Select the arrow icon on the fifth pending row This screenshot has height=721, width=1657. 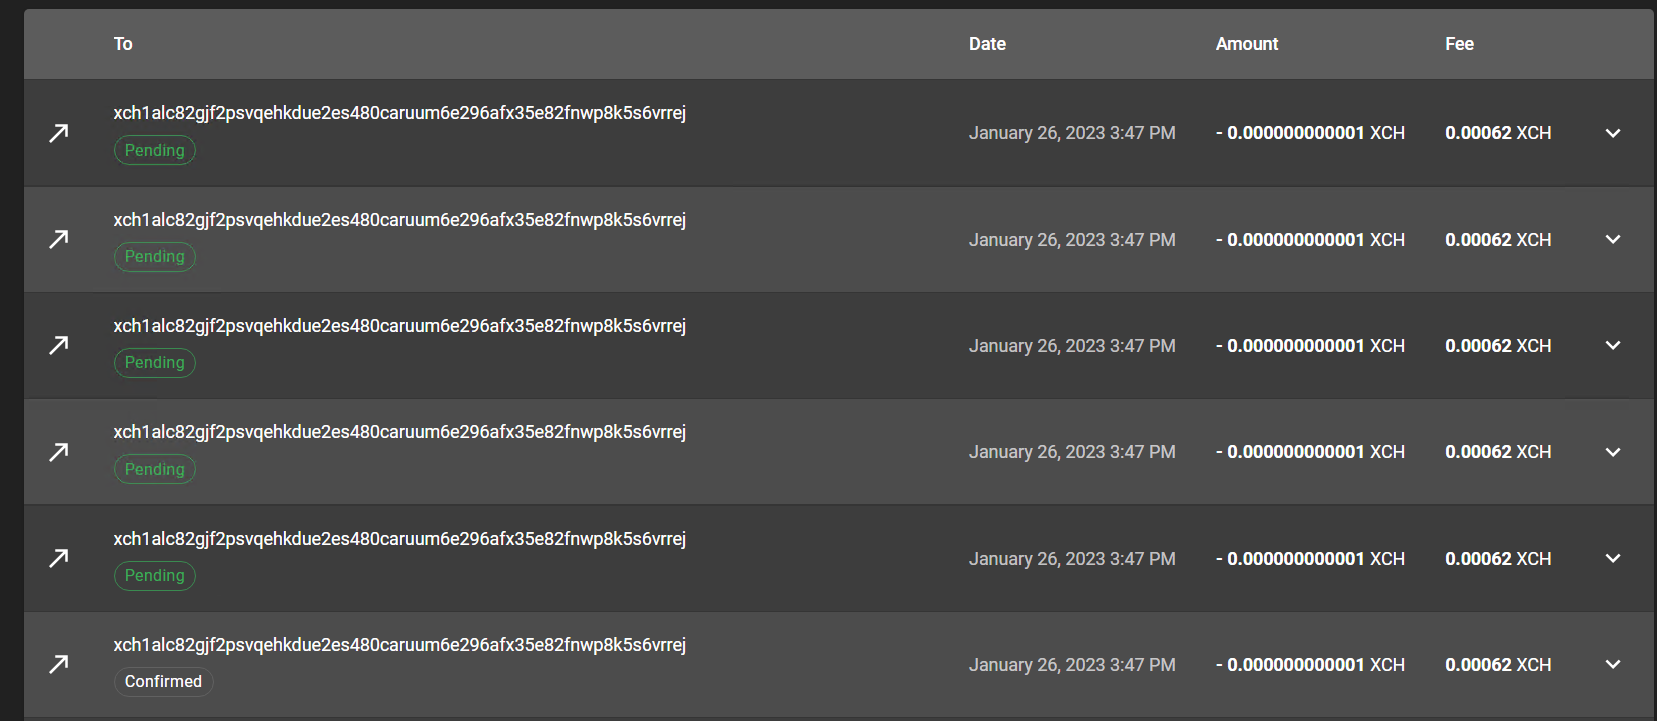tap(59, 557)
